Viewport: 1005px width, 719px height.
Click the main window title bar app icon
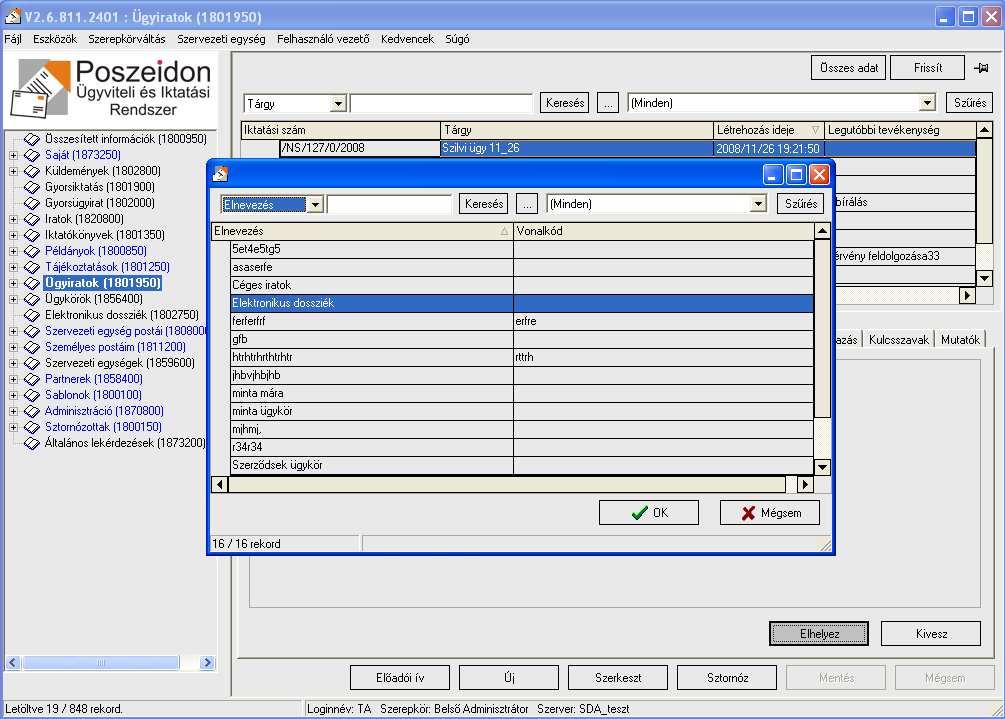tap(12, 16)
